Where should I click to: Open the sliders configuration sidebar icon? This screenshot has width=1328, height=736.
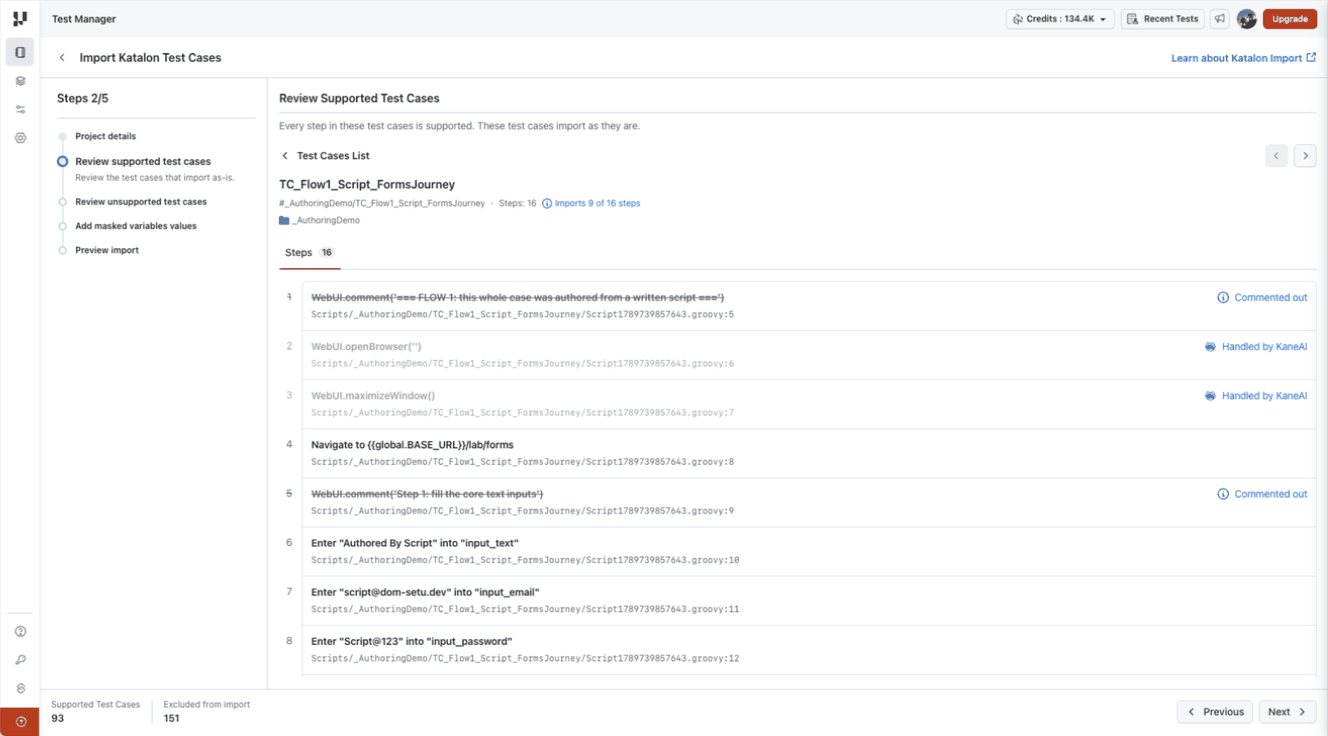(x=20, y=110)
